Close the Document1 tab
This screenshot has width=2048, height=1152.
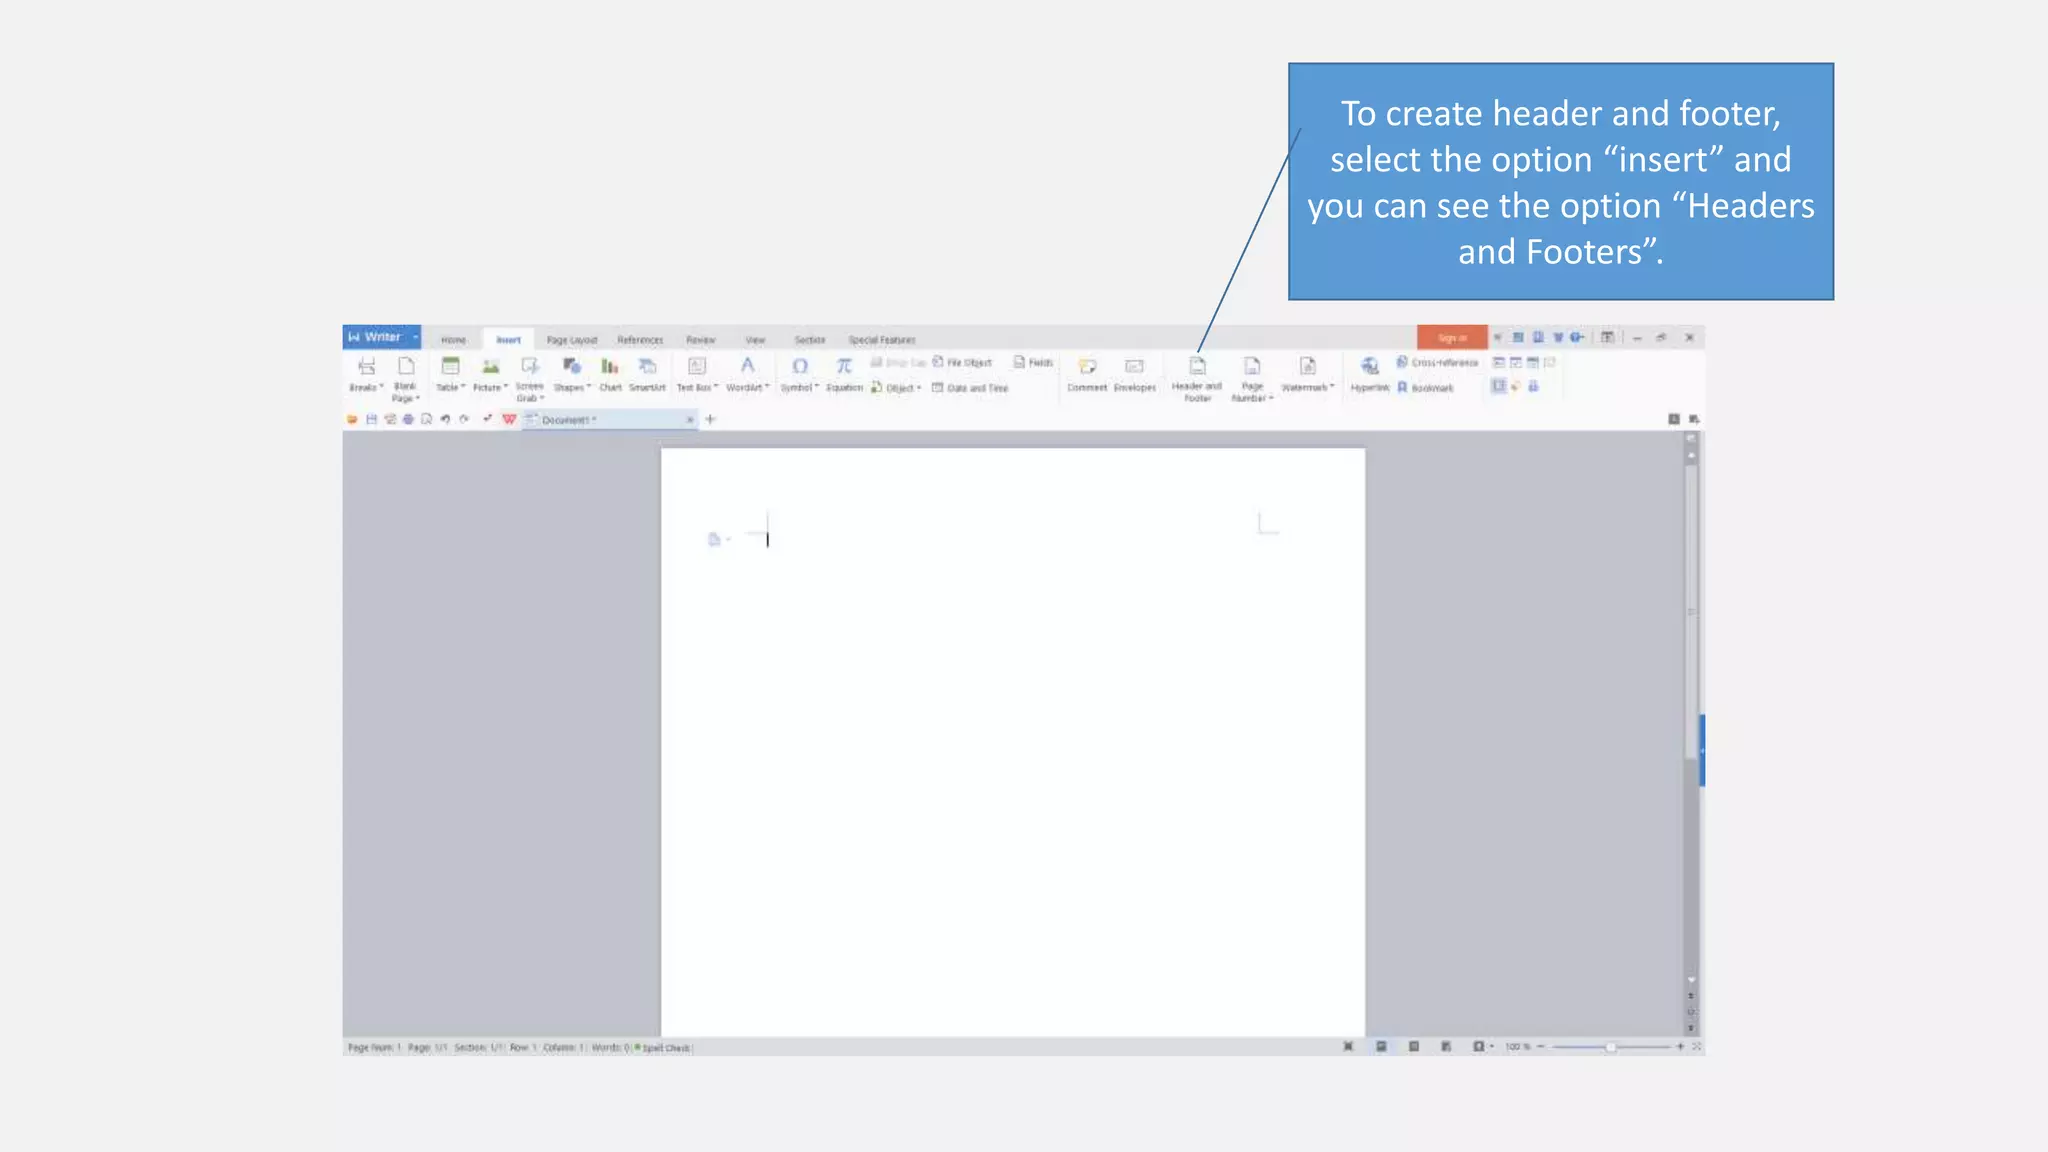point(689,420)
